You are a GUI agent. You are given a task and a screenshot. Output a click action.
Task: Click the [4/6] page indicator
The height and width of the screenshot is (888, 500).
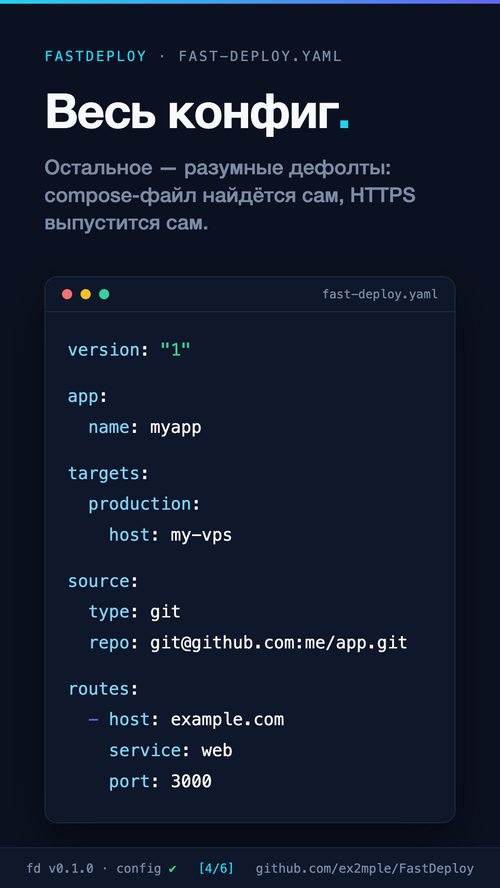[216, 868]
